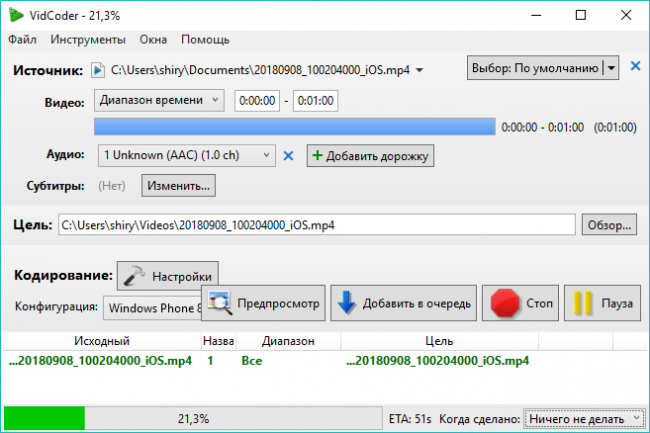Open Конфигурация Windows Phone preset dropdown
Viewport: 650px width, 433px height.
tap(152, 308)
